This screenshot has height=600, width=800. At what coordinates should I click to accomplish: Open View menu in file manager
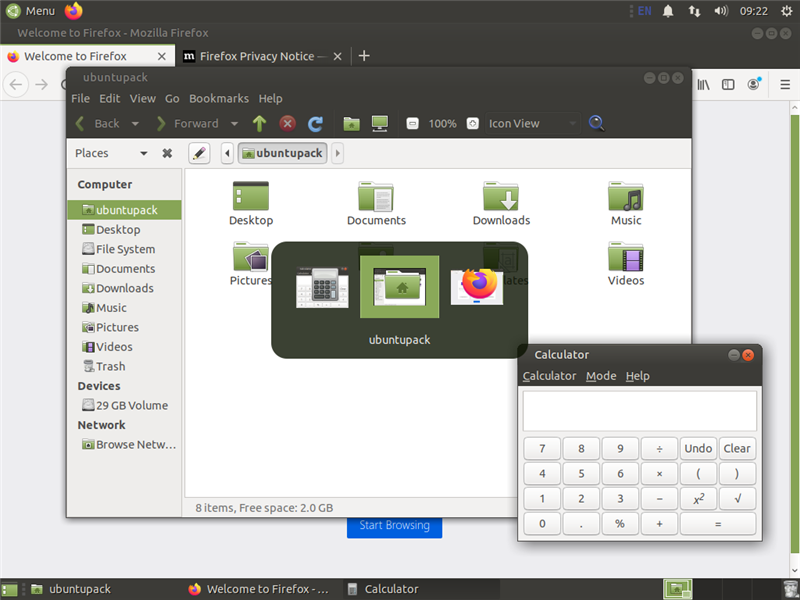[142, 98]
